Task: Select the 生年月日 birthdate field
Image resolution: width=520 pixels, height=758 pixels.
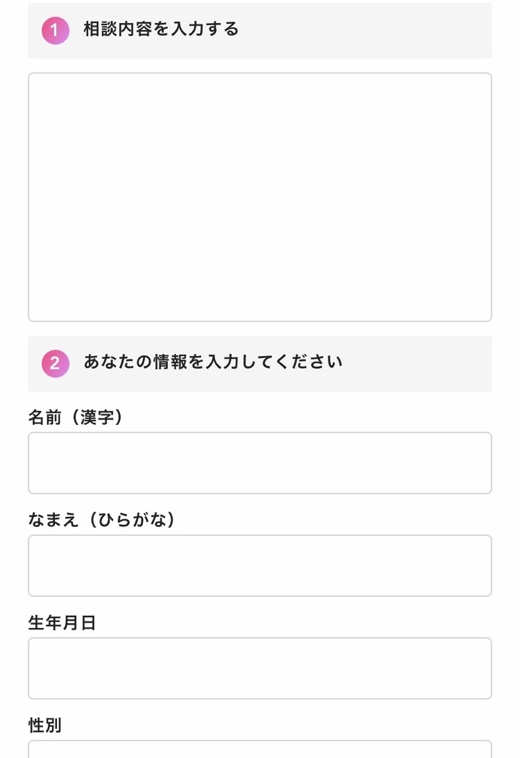Action: pos(260,668)
